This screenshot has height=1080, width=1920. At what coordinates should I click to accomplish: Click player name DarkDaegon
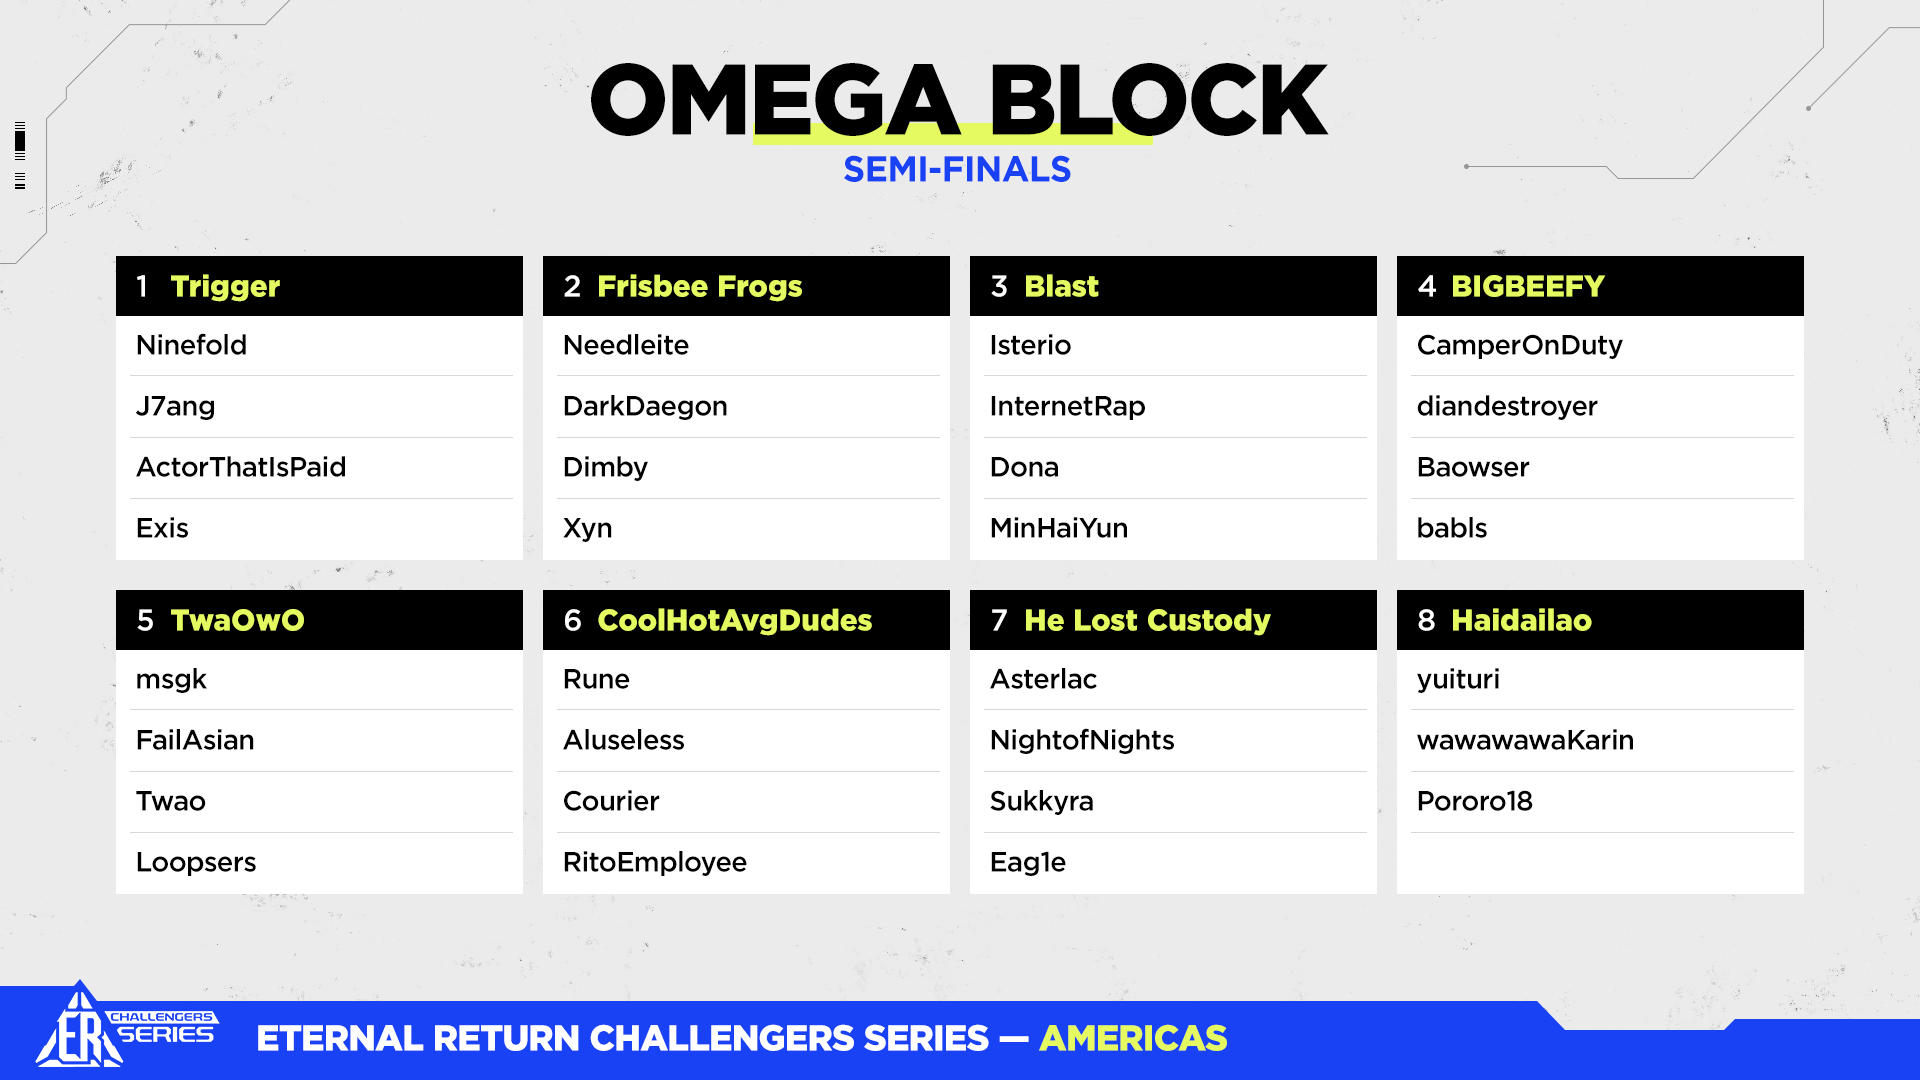click(x=645, y=406)
